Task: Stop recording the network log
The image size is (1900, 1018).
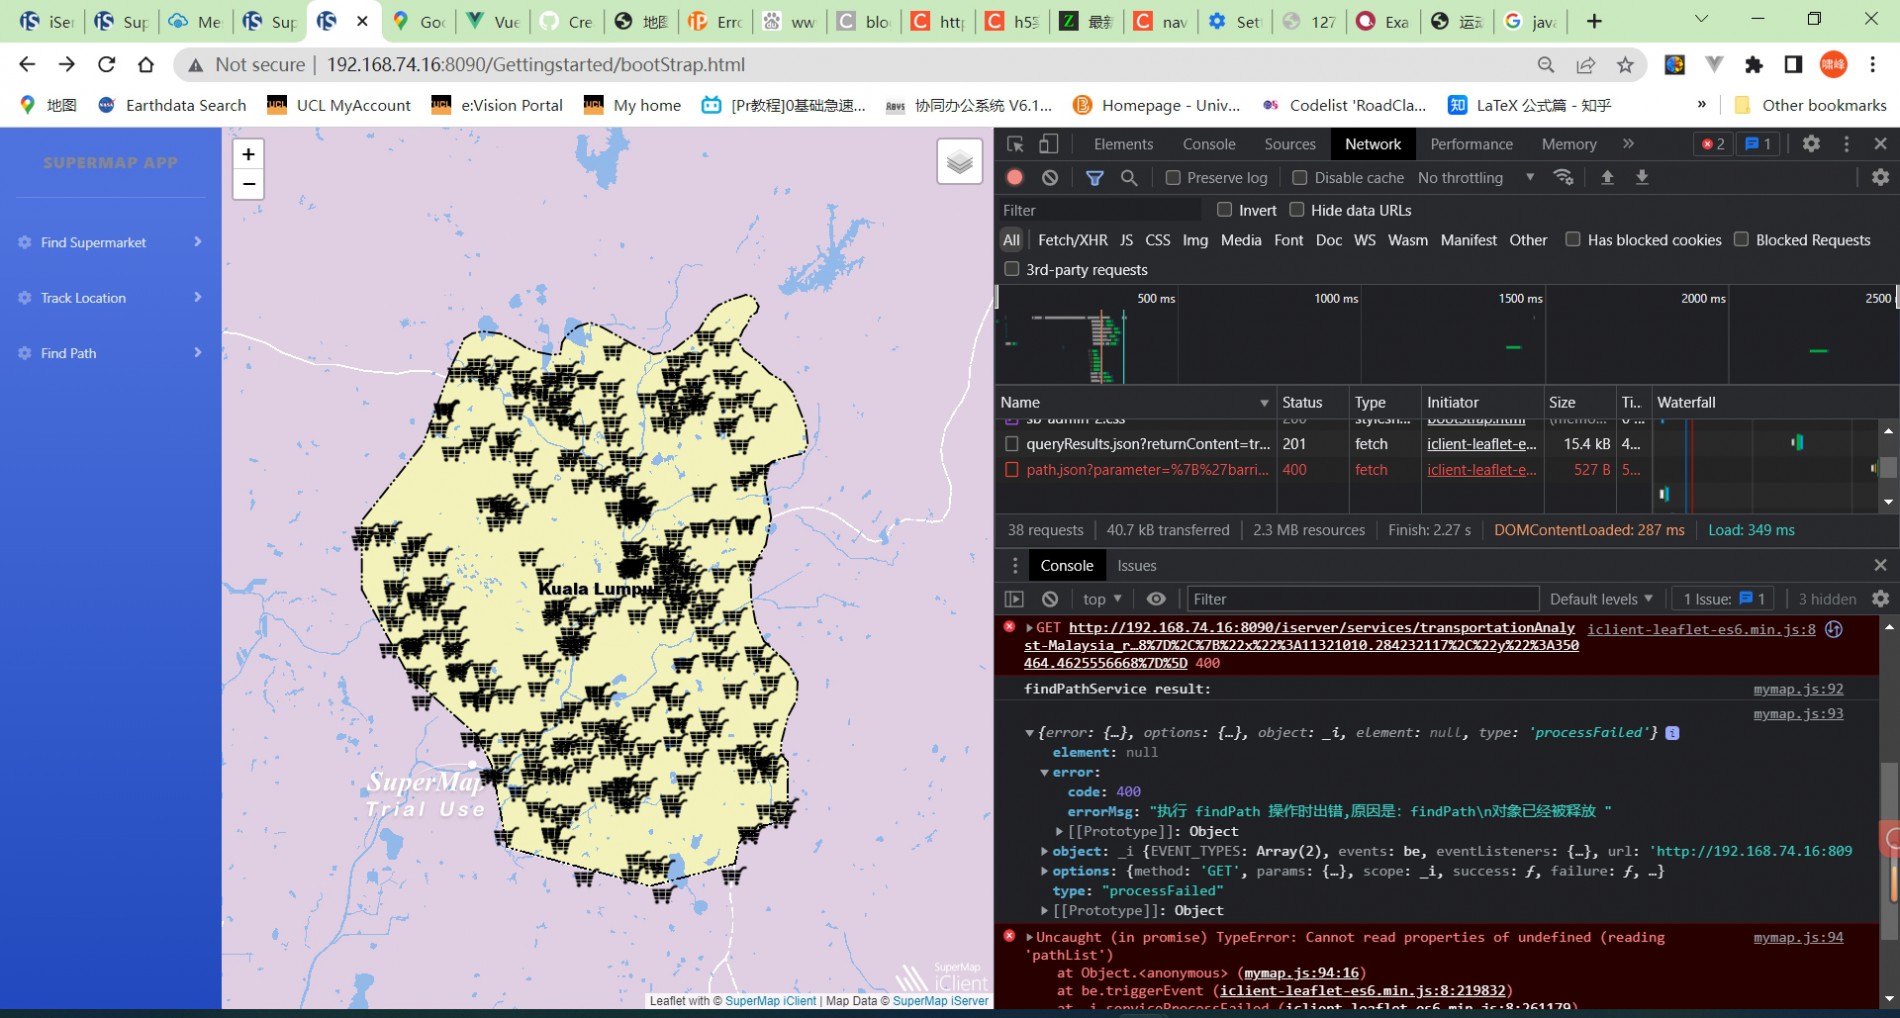Action: point(1015,177)
